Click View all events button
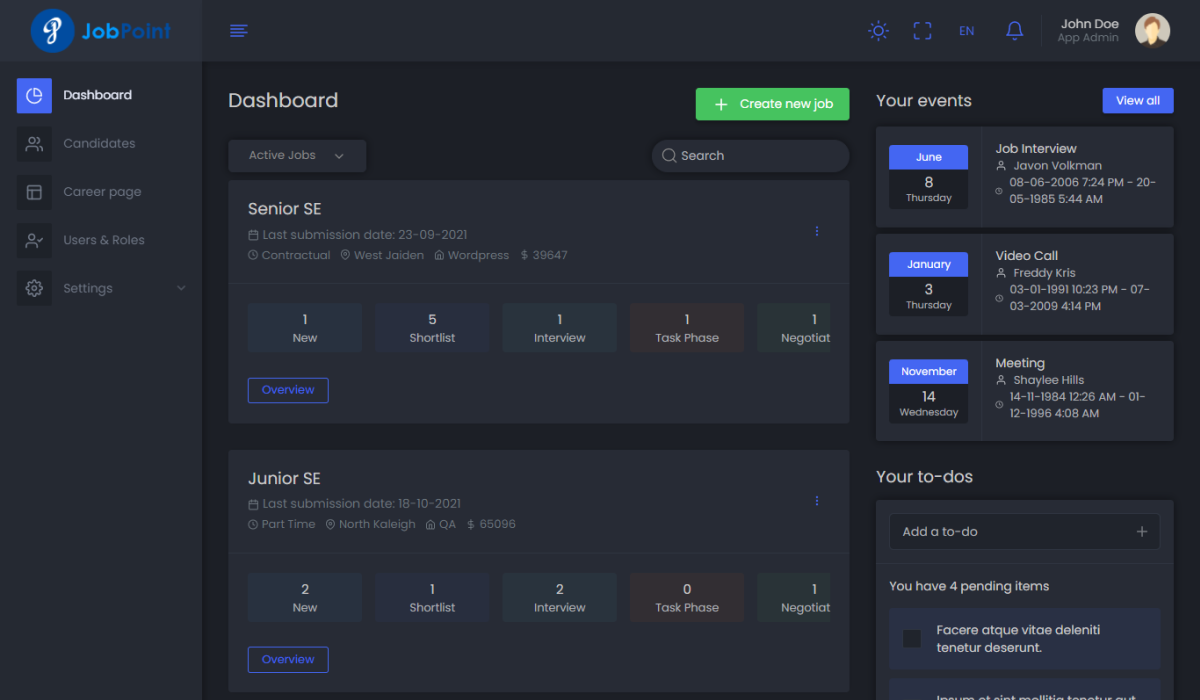This screenshot has height=700, width=1200. [1137, 101]
